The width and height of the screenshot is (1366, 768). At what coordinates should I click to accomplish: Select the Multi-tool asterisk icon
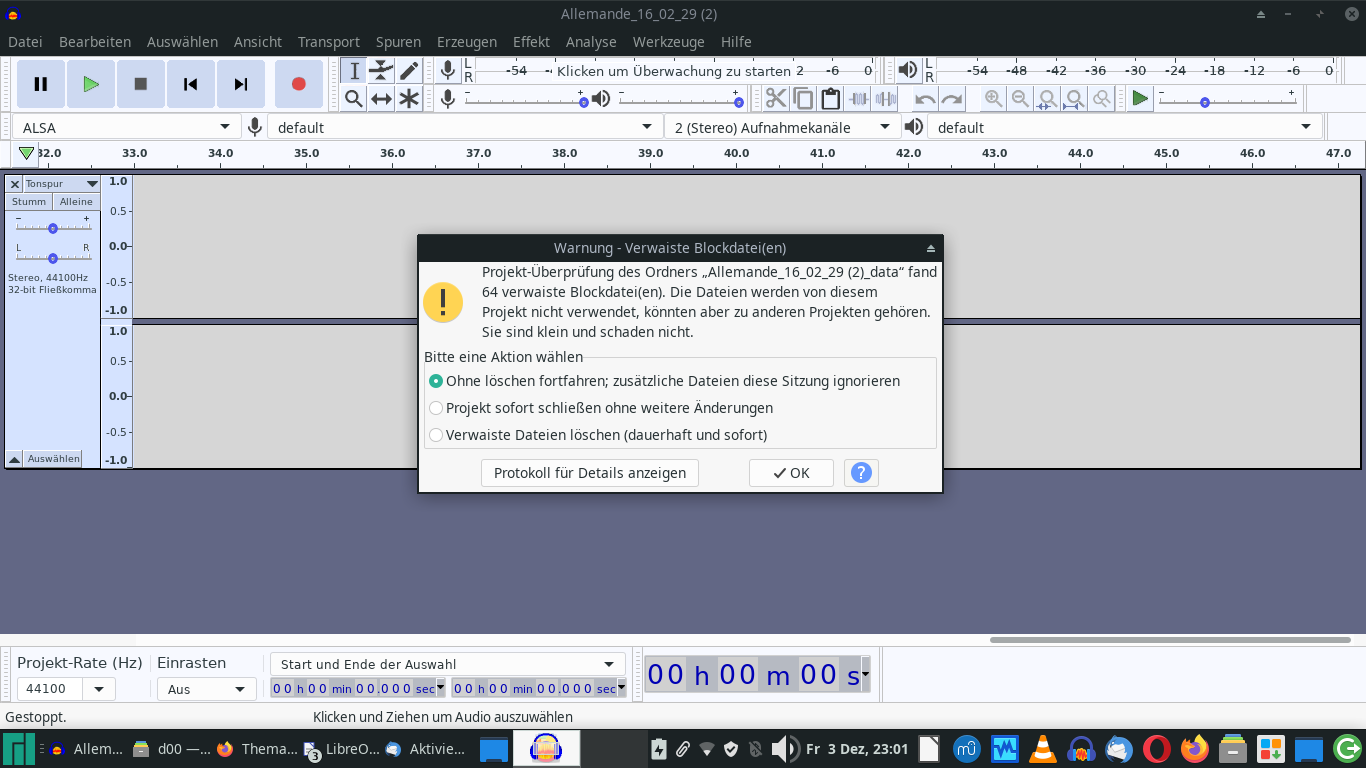click(x=409, y=98)
